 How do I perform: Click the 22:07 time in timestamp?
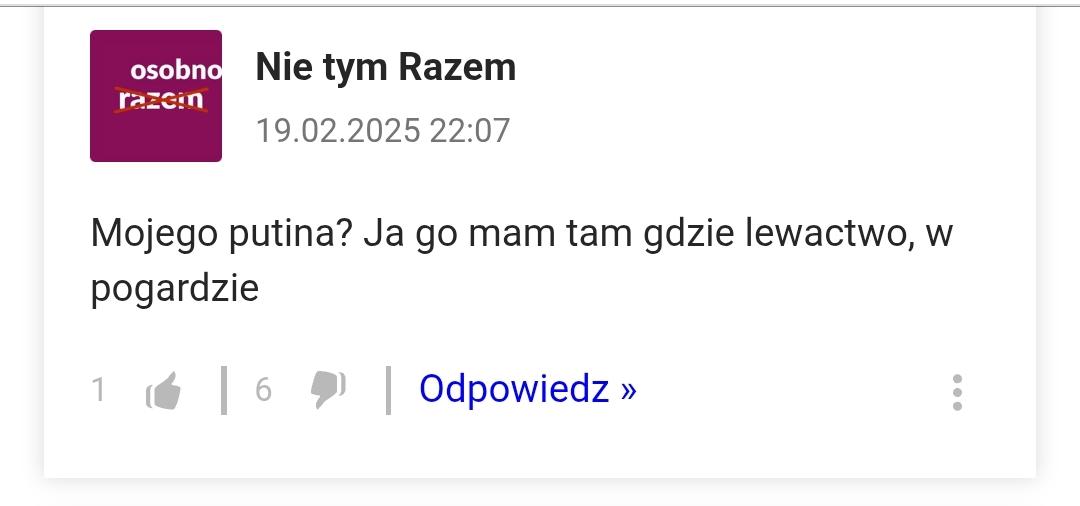[470, 131]
